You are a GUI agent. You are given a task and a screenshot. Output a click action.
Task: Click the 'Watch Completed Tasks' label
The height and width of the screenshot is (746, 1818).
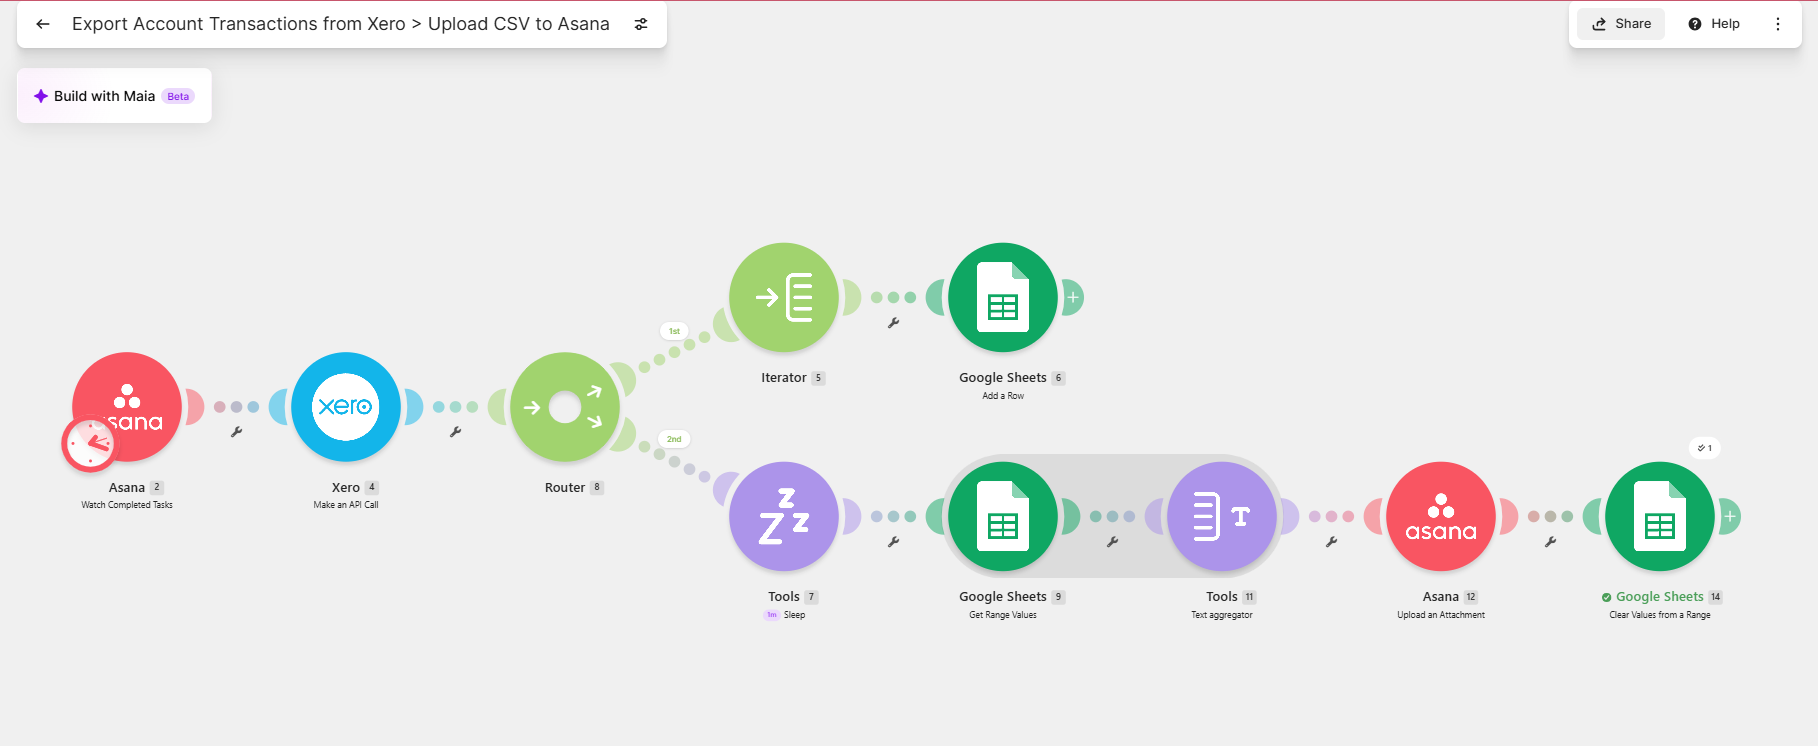[127, 505]
